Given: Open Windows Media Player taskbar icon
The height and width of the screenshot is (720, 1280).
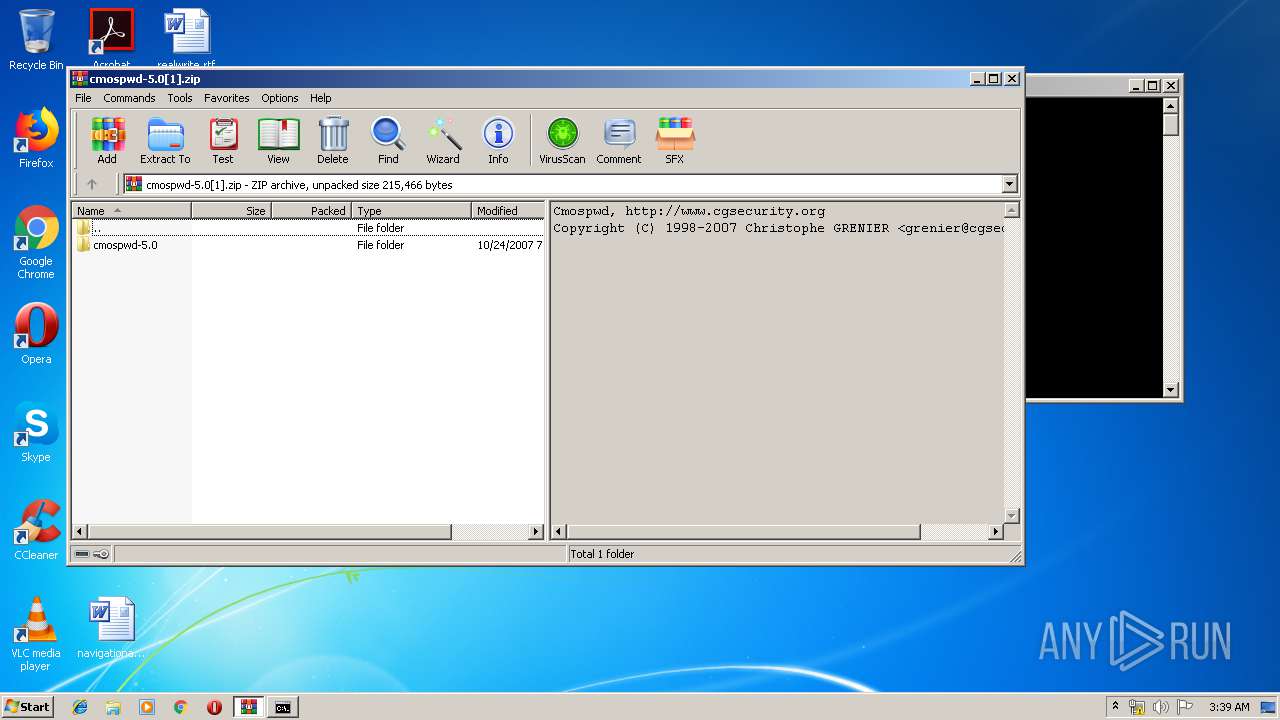Looking at the screenshot, I should pyautogui.click(x=147, y=707).
